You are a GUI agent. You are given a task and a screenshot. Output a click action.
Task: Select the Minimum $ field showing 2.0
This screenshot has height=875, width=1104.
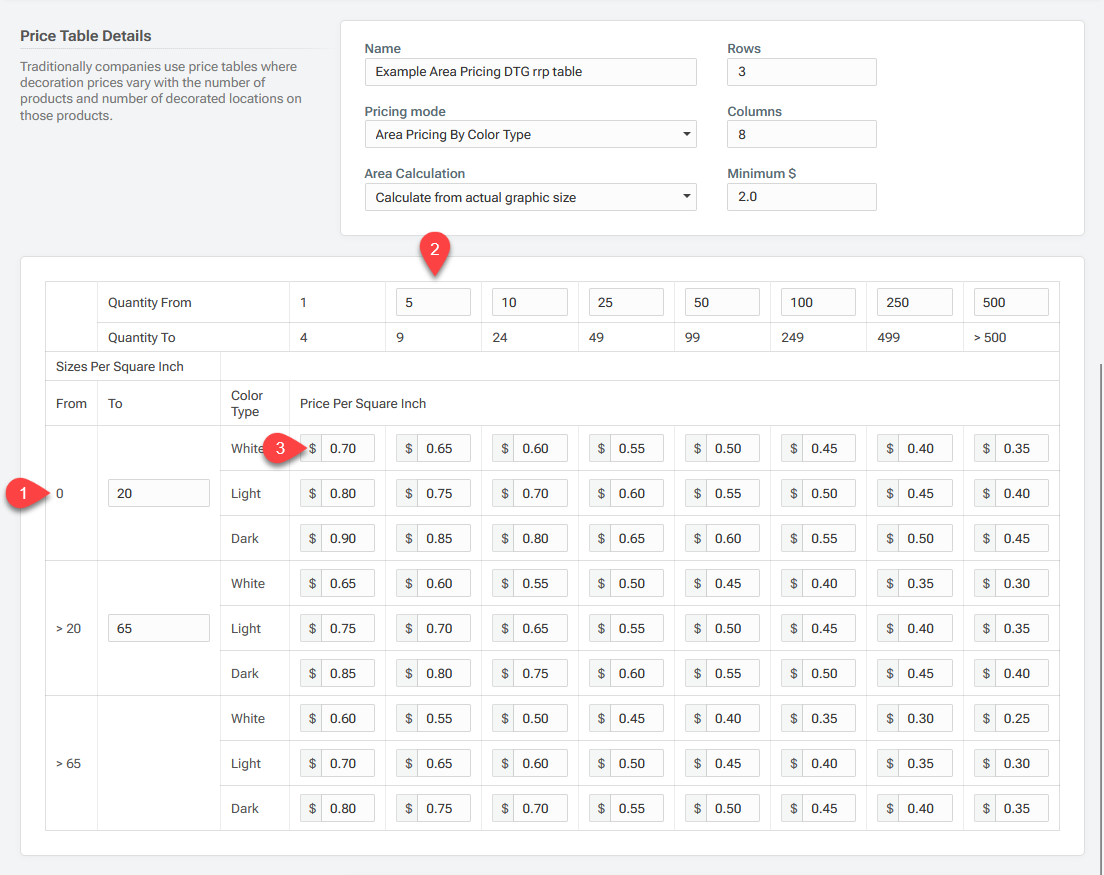(801, 197)
